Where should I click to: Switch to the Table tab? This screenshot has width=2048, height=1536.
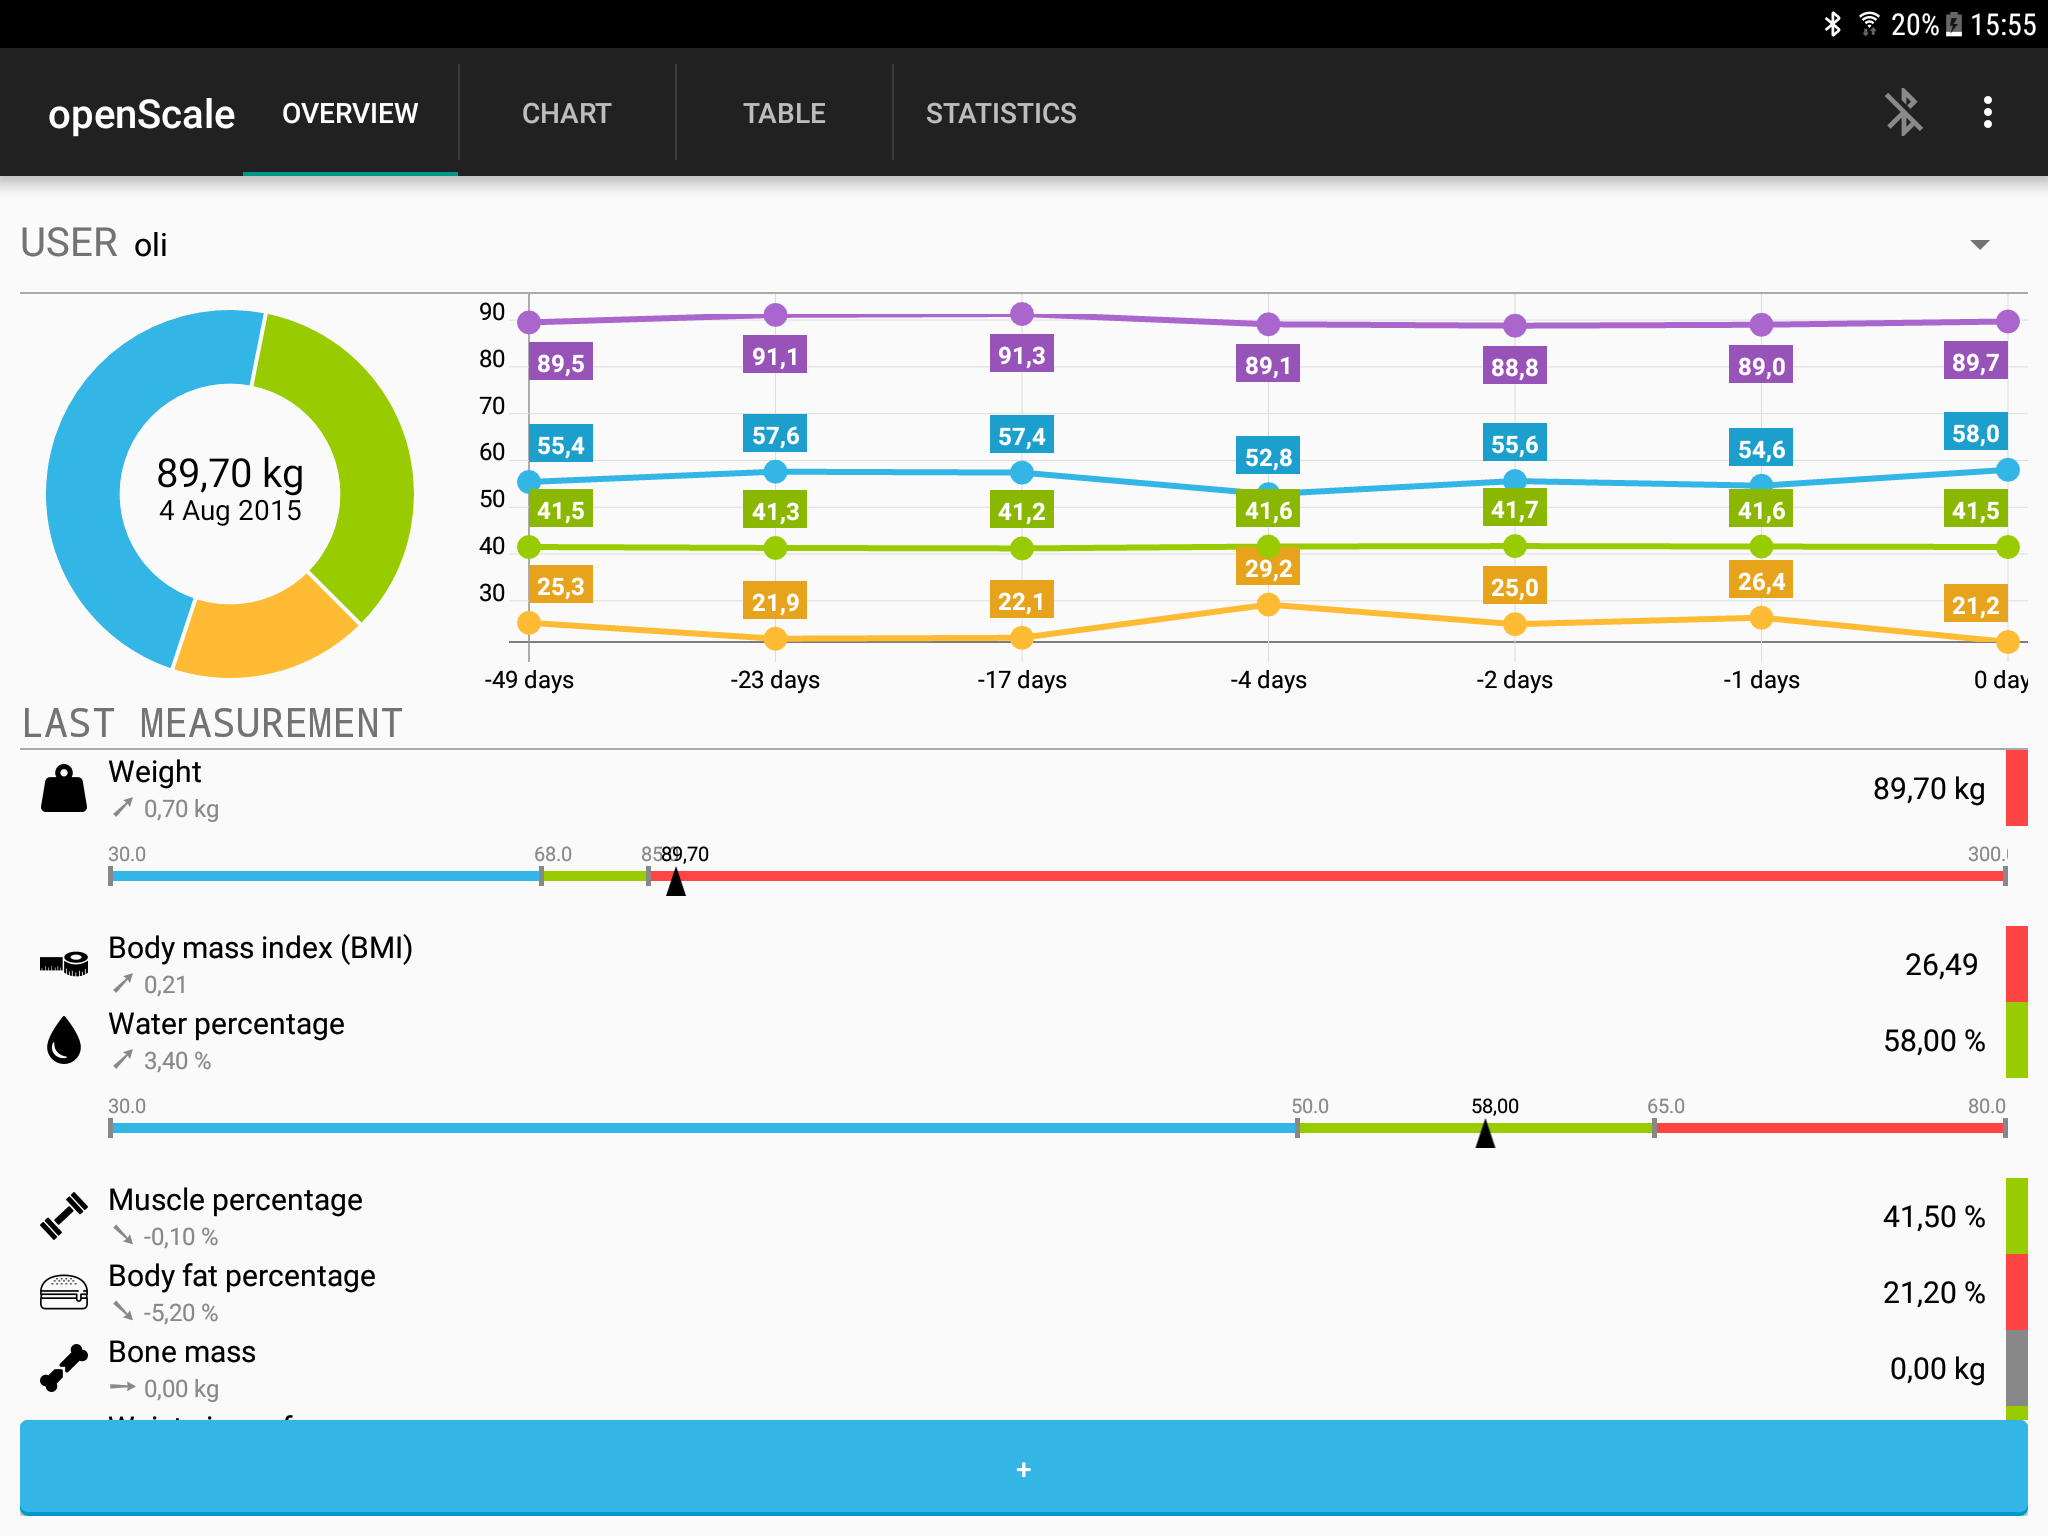(784, 113)
